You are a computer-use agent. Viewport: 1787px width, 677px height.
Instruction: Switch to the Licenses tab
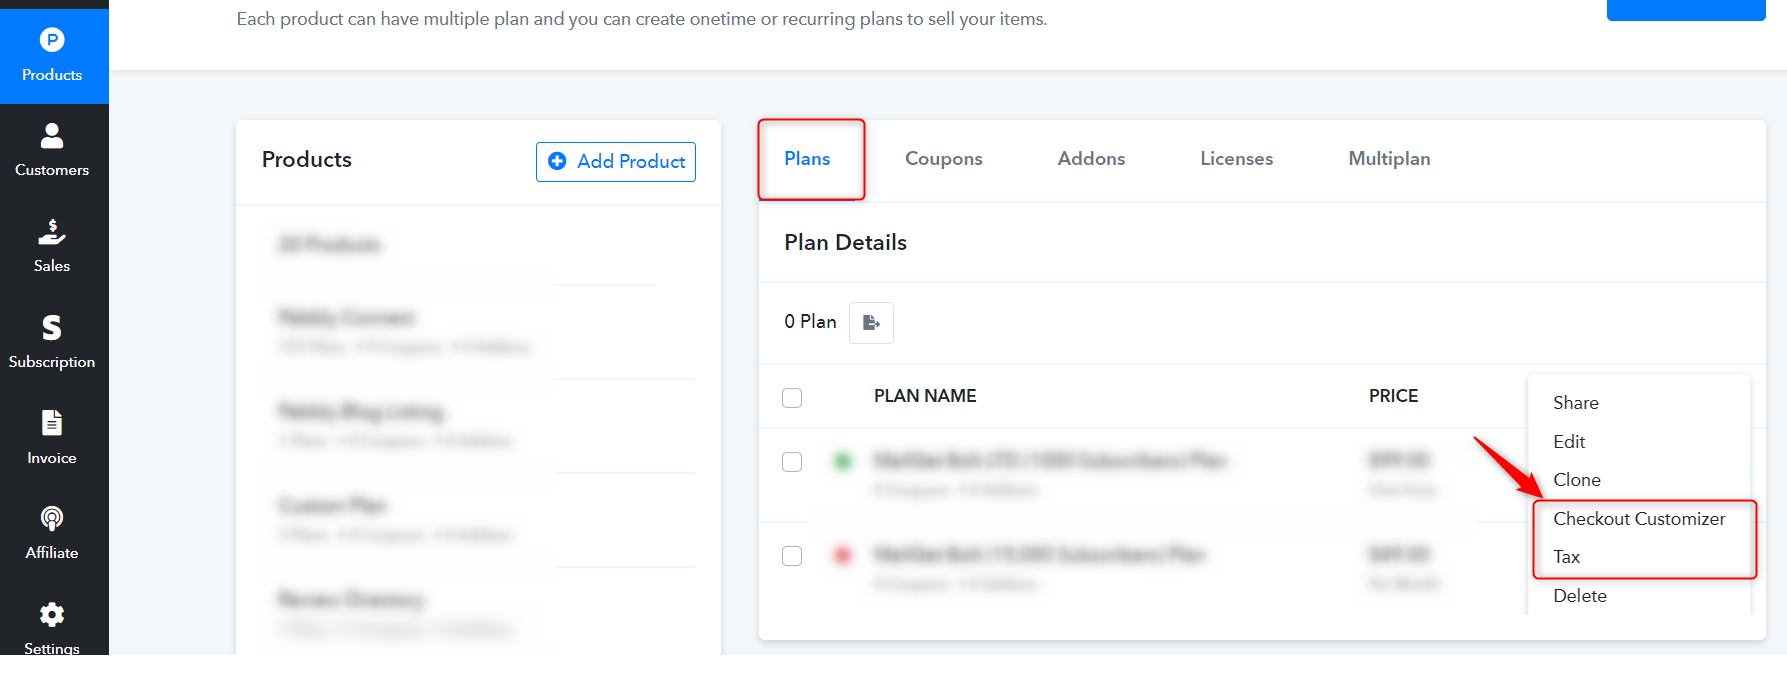tap(1236, 159)
